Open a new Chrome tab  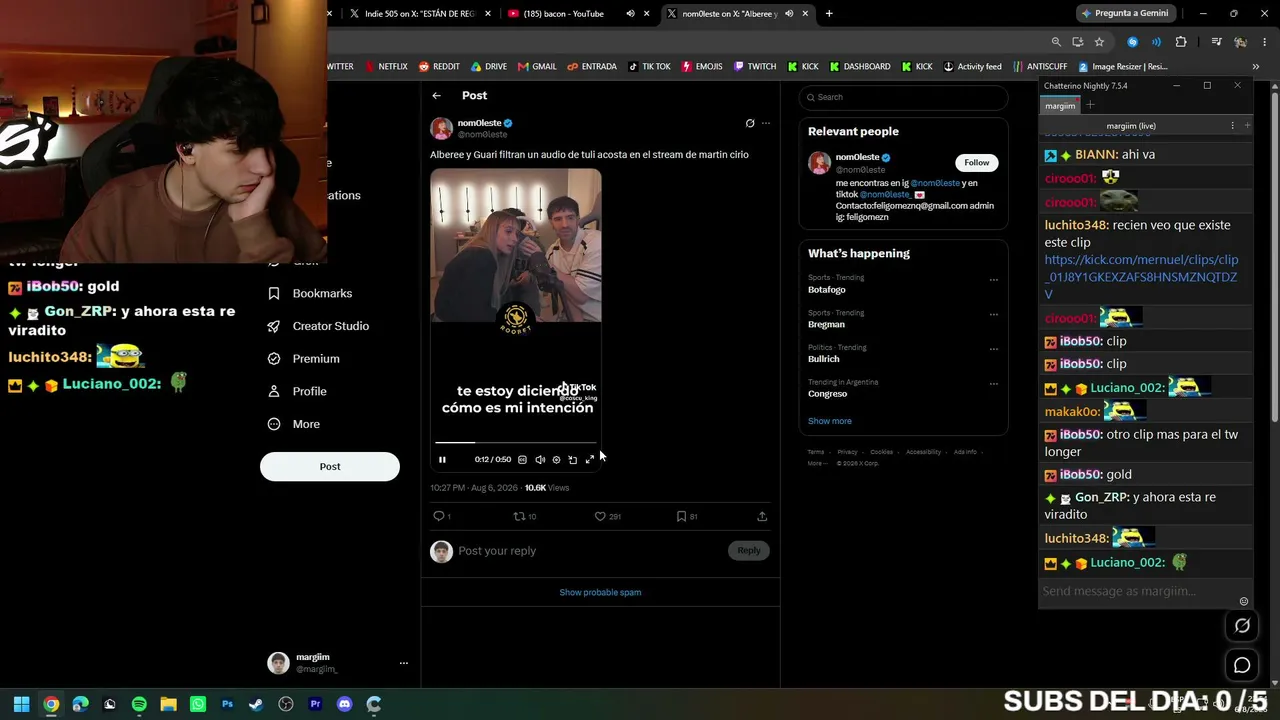click(x=829, y=14)
